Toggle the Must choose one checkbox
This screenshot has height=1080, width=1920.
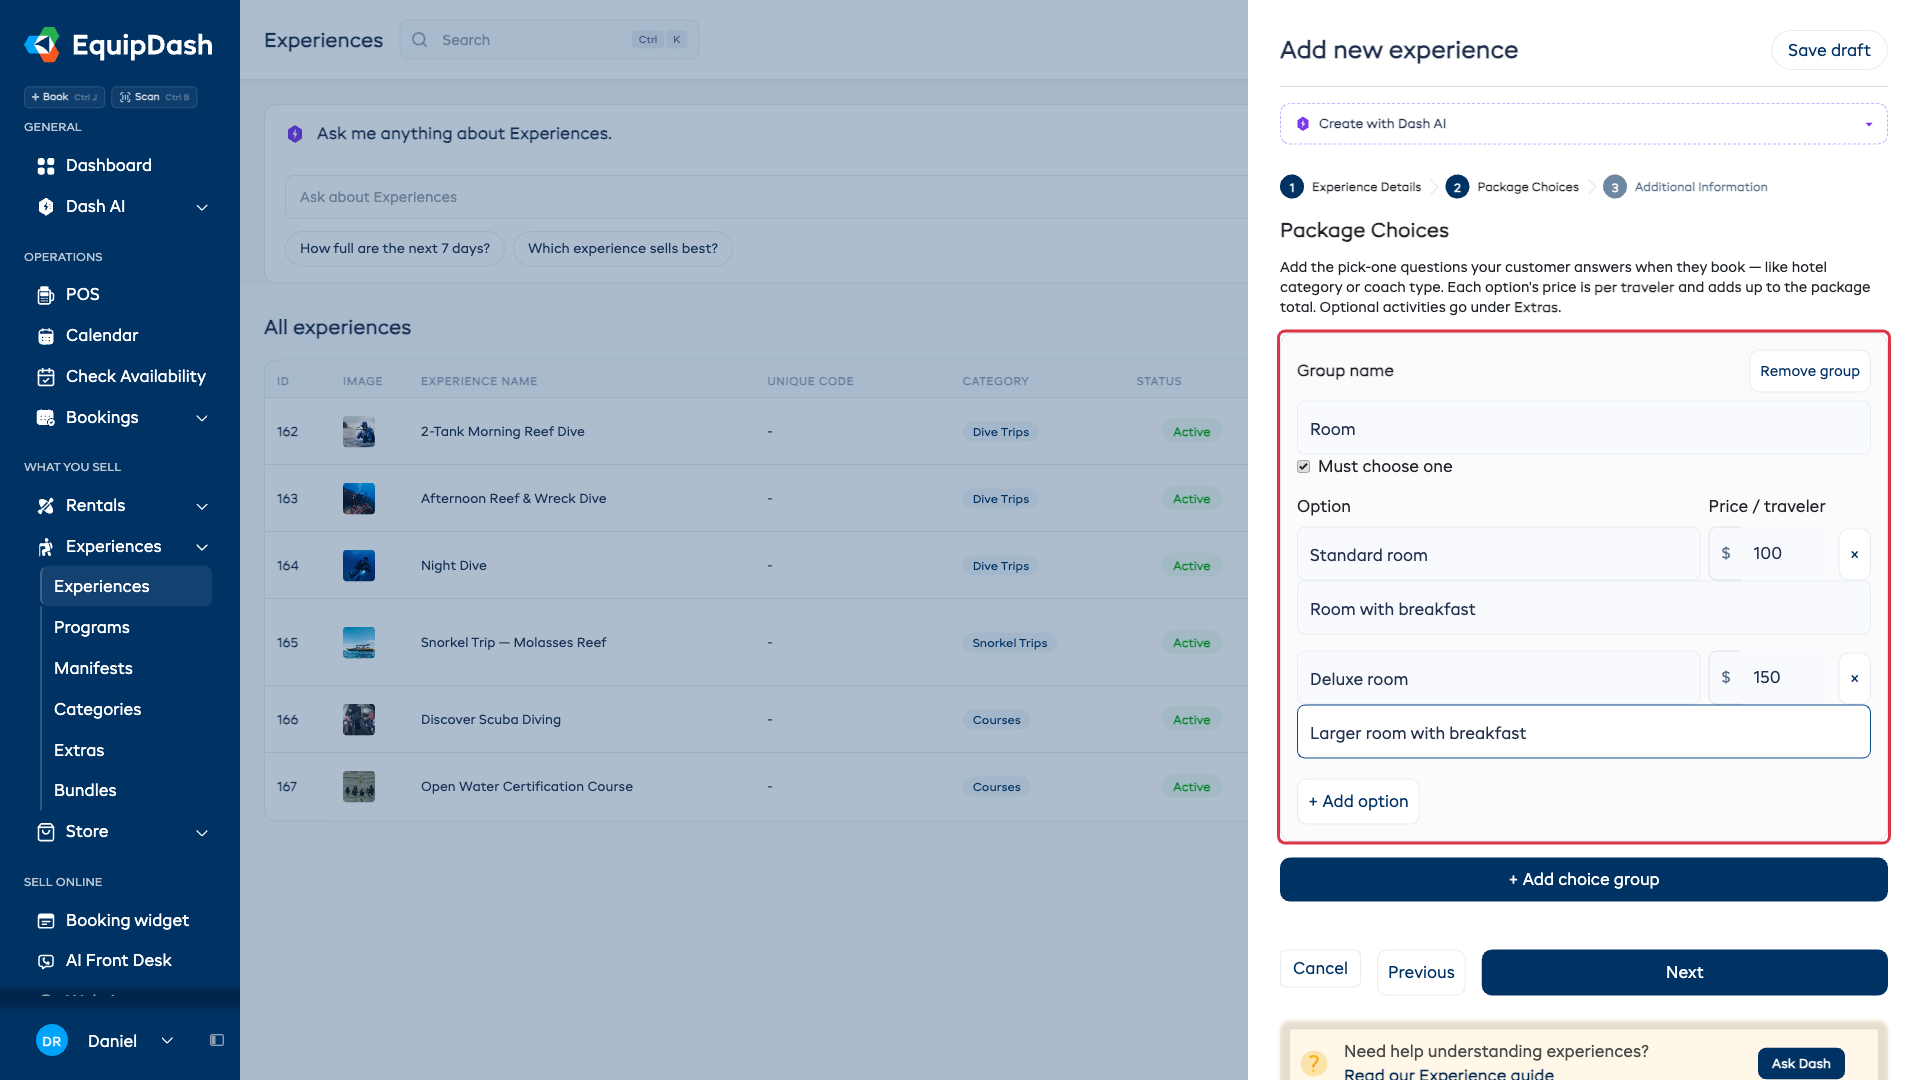[1304, 467]
